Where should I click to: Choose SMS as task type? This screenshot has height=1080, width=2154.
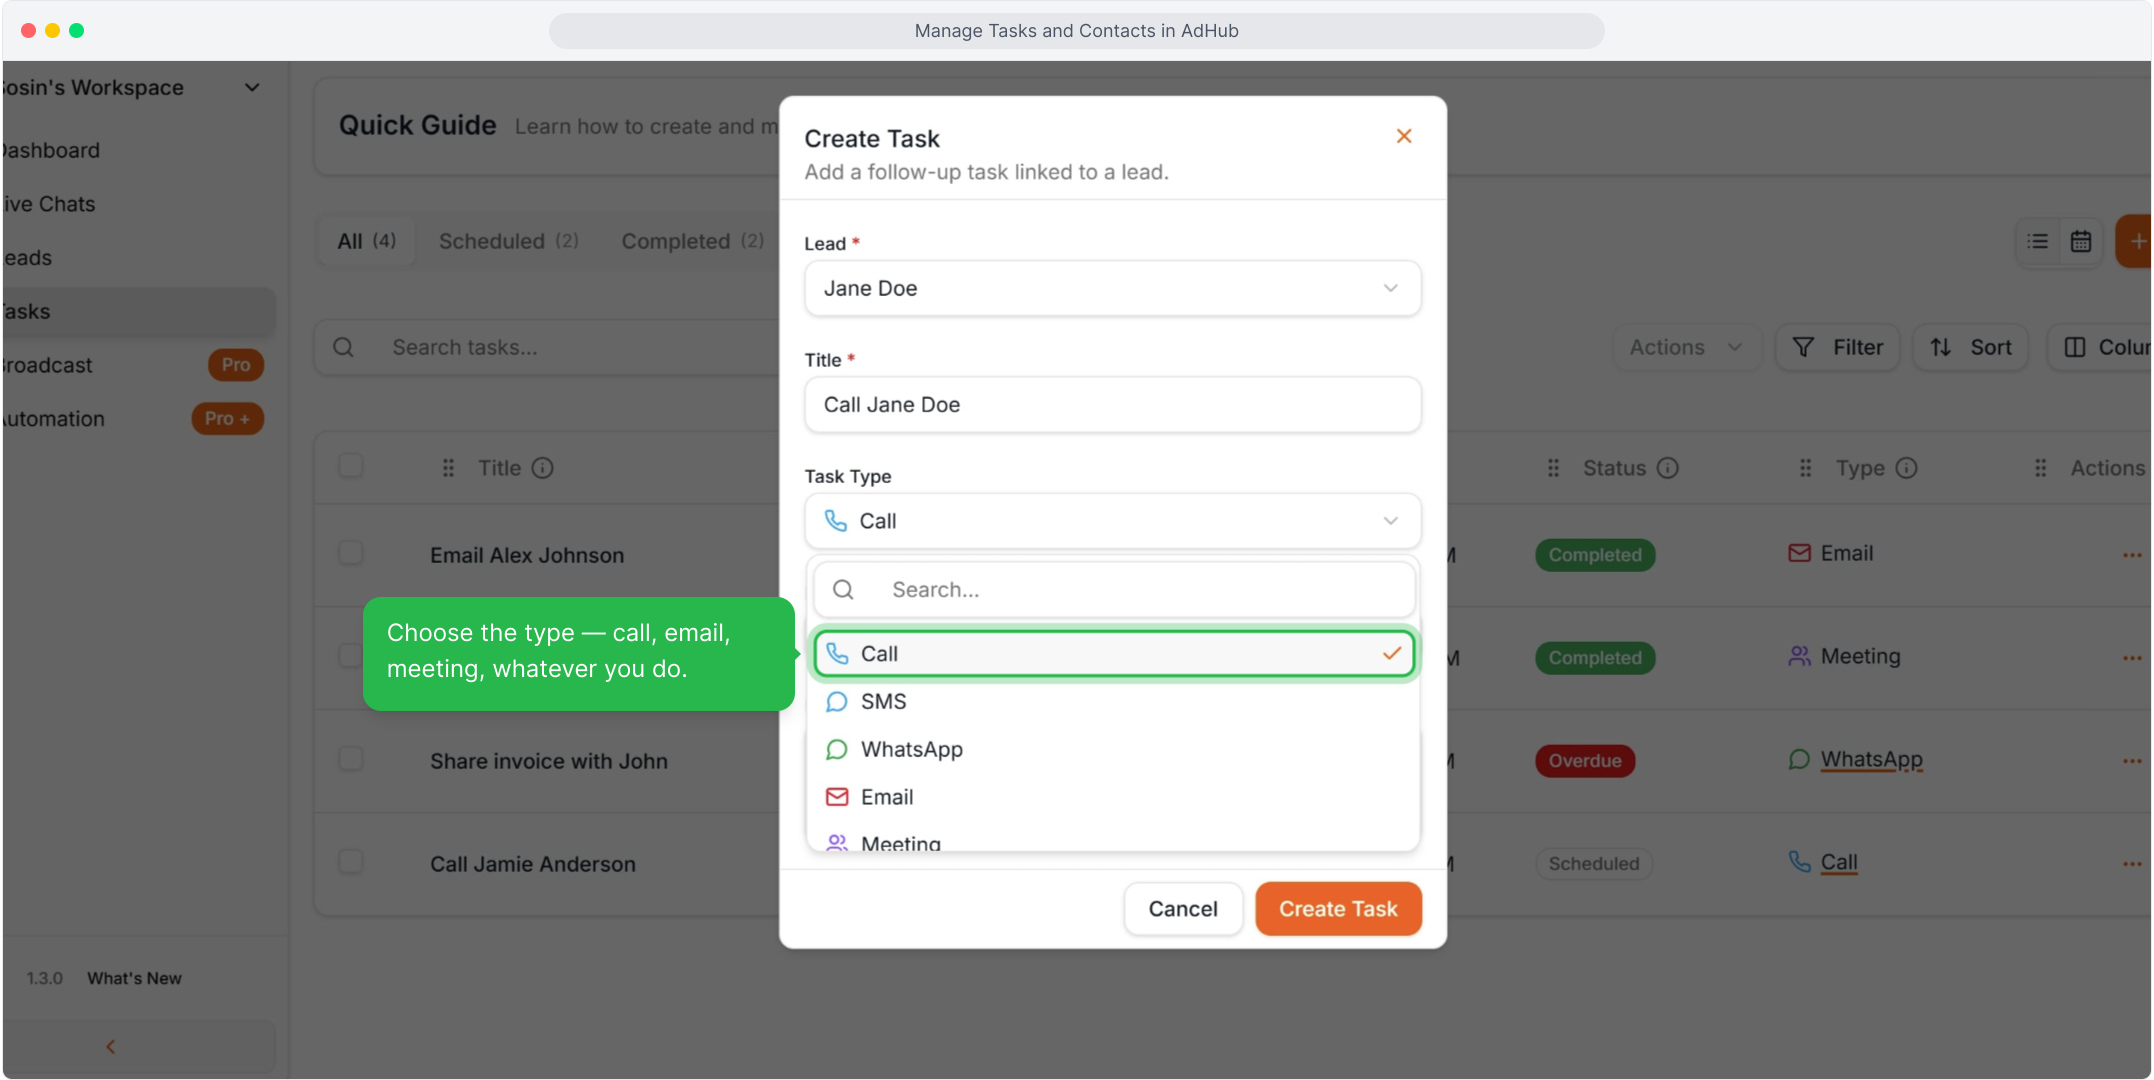1114,702
